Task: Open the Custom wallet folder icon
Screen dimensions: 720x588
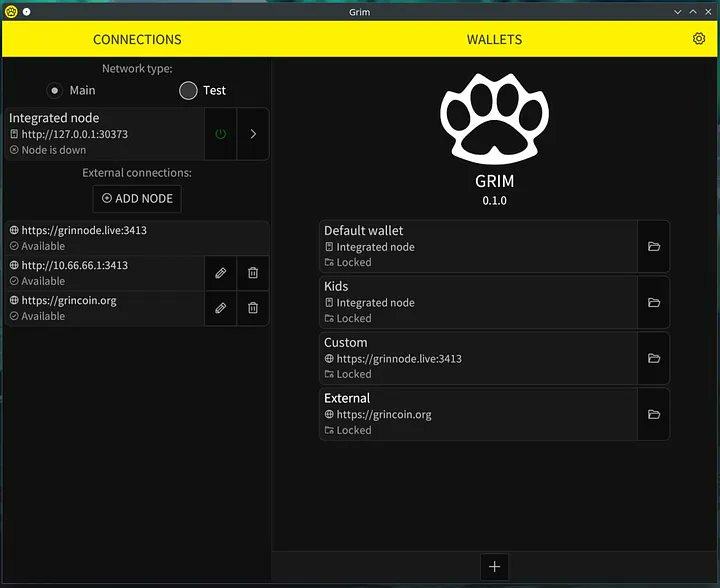Action: coord(654,358)
